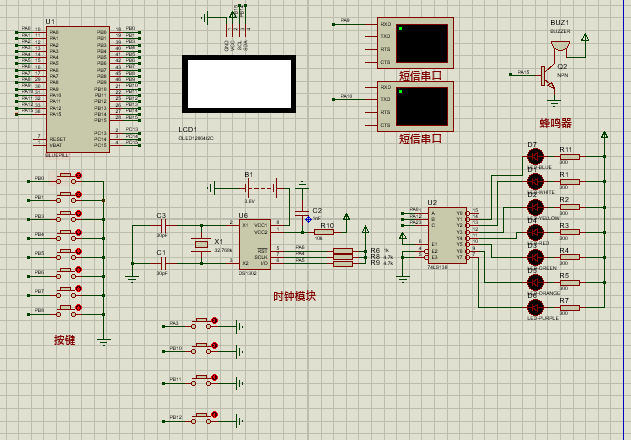Click the PA15 terminal label near transistor

coord(523,72)
